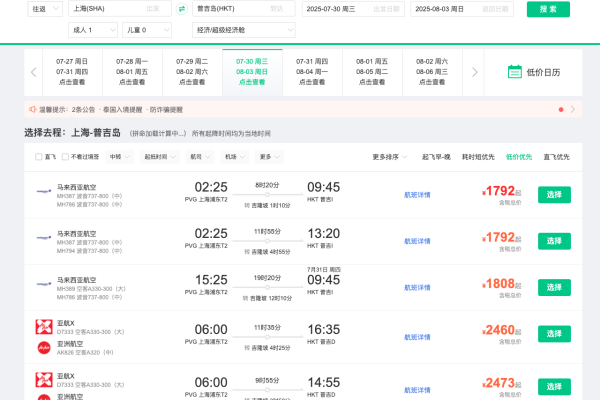Click the 泰国入境提醒 notice link

122,110
